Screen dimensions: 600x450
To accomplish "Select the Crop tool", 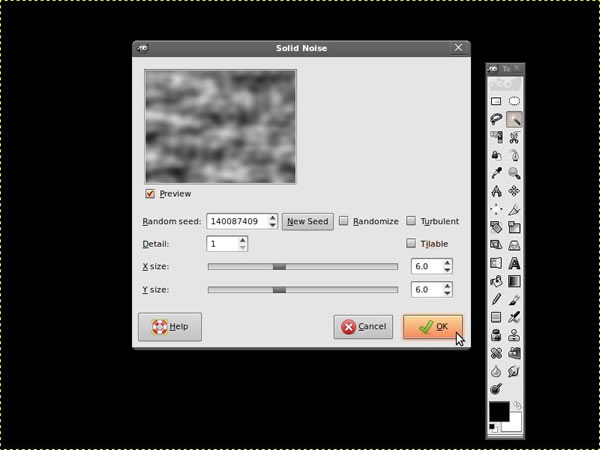I will (514, 209).
